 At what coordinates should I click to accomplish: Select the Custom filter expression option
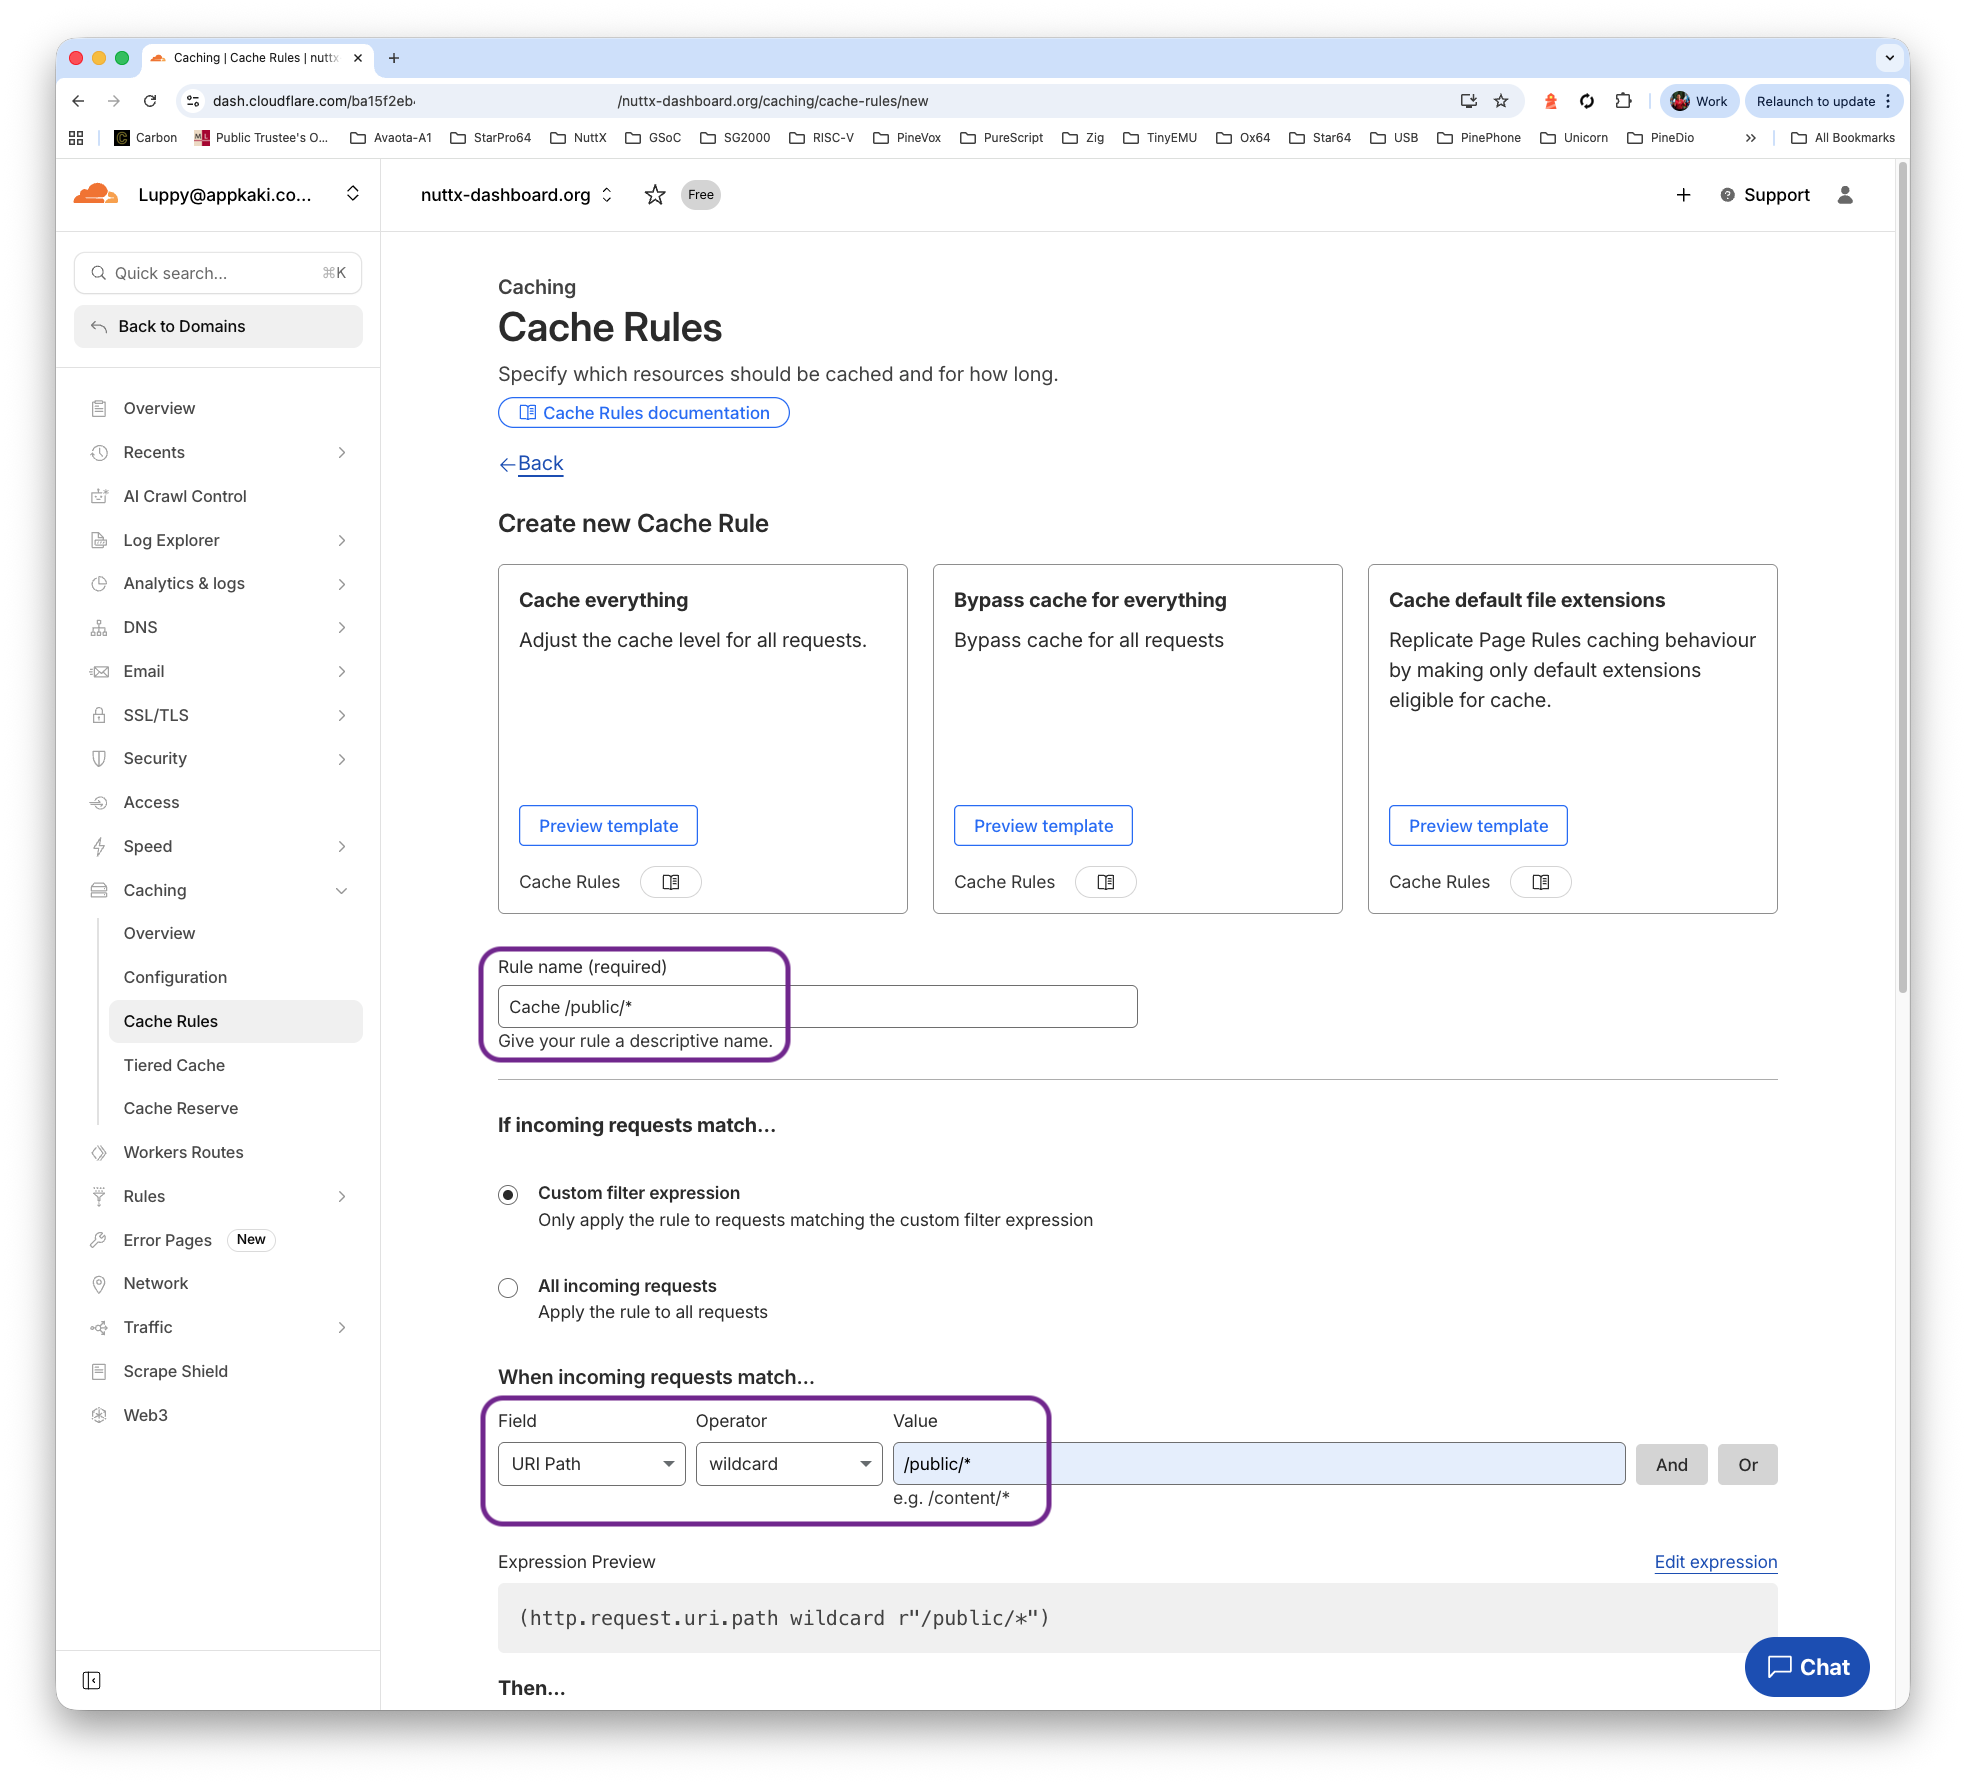[508, 1194]
